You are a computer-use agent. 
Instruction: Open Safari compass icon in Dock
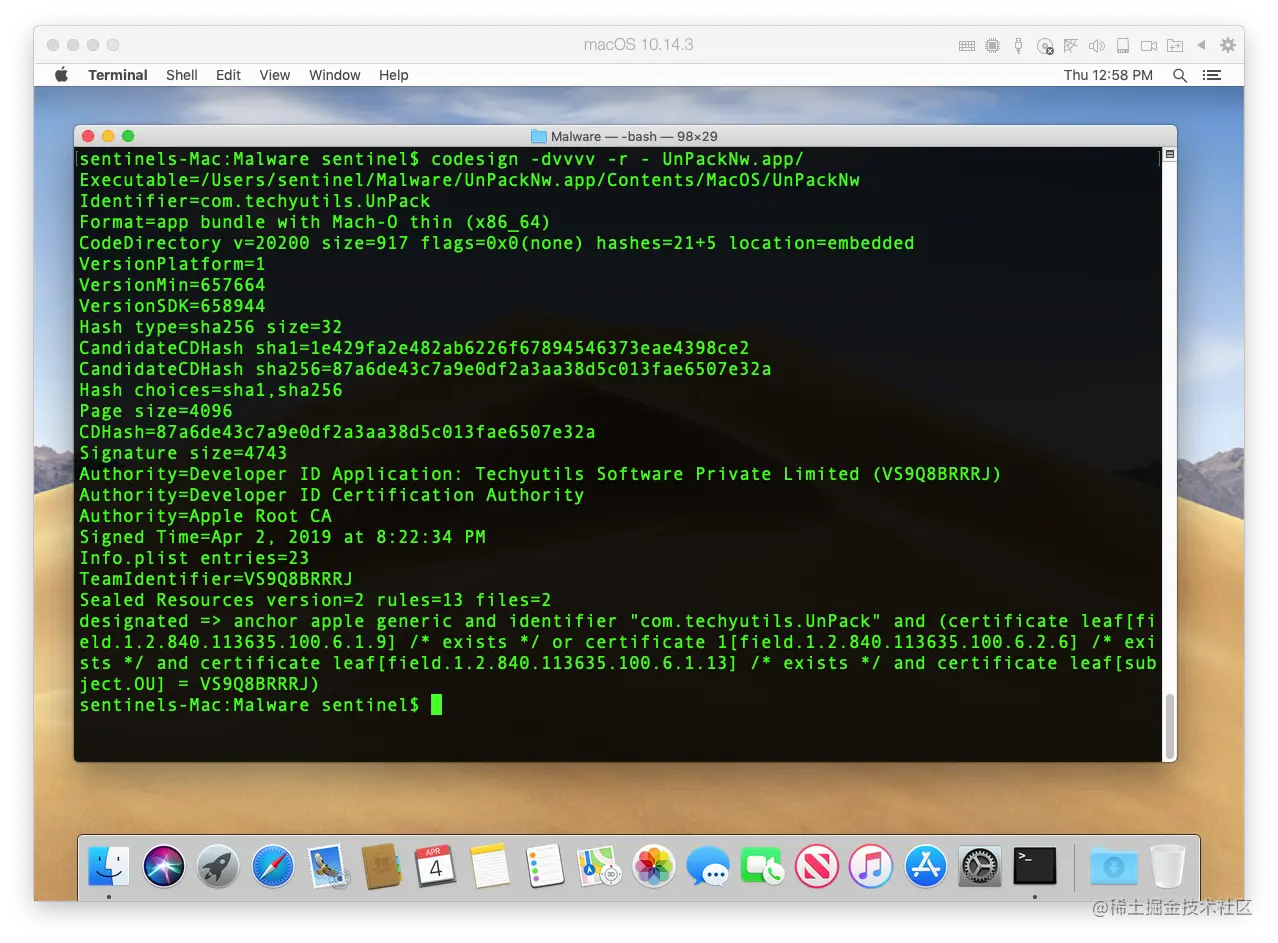[x=272, y=866]
